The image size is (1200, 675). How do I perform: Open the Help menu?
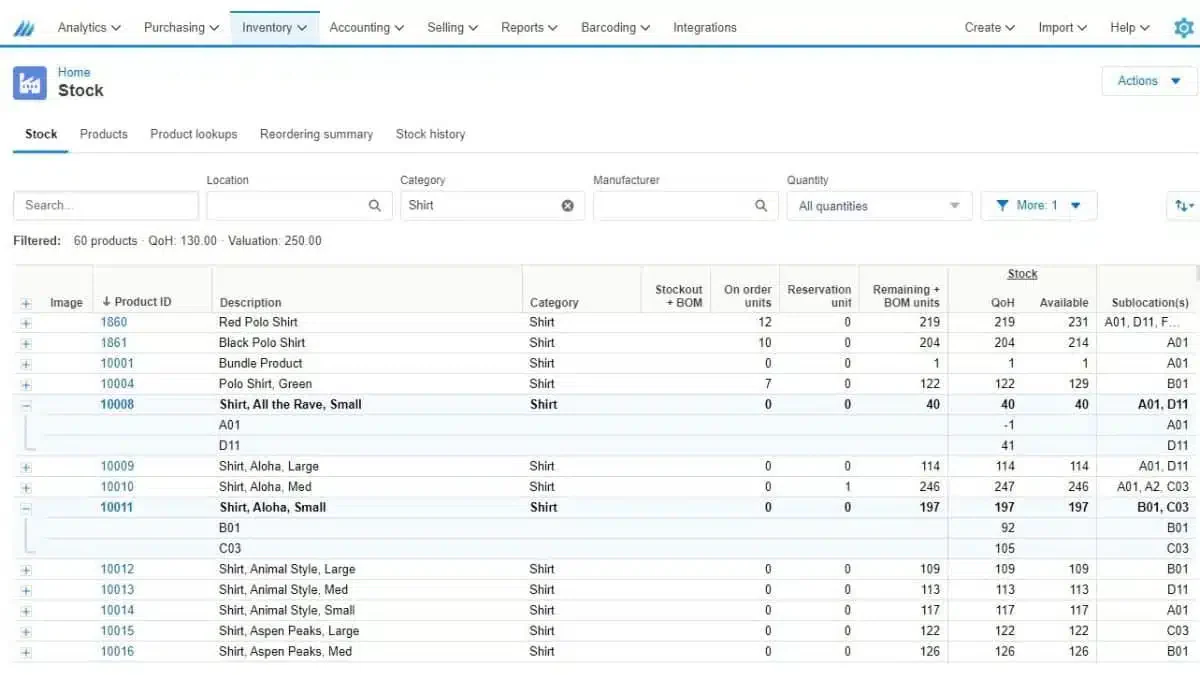(1130, 28)
